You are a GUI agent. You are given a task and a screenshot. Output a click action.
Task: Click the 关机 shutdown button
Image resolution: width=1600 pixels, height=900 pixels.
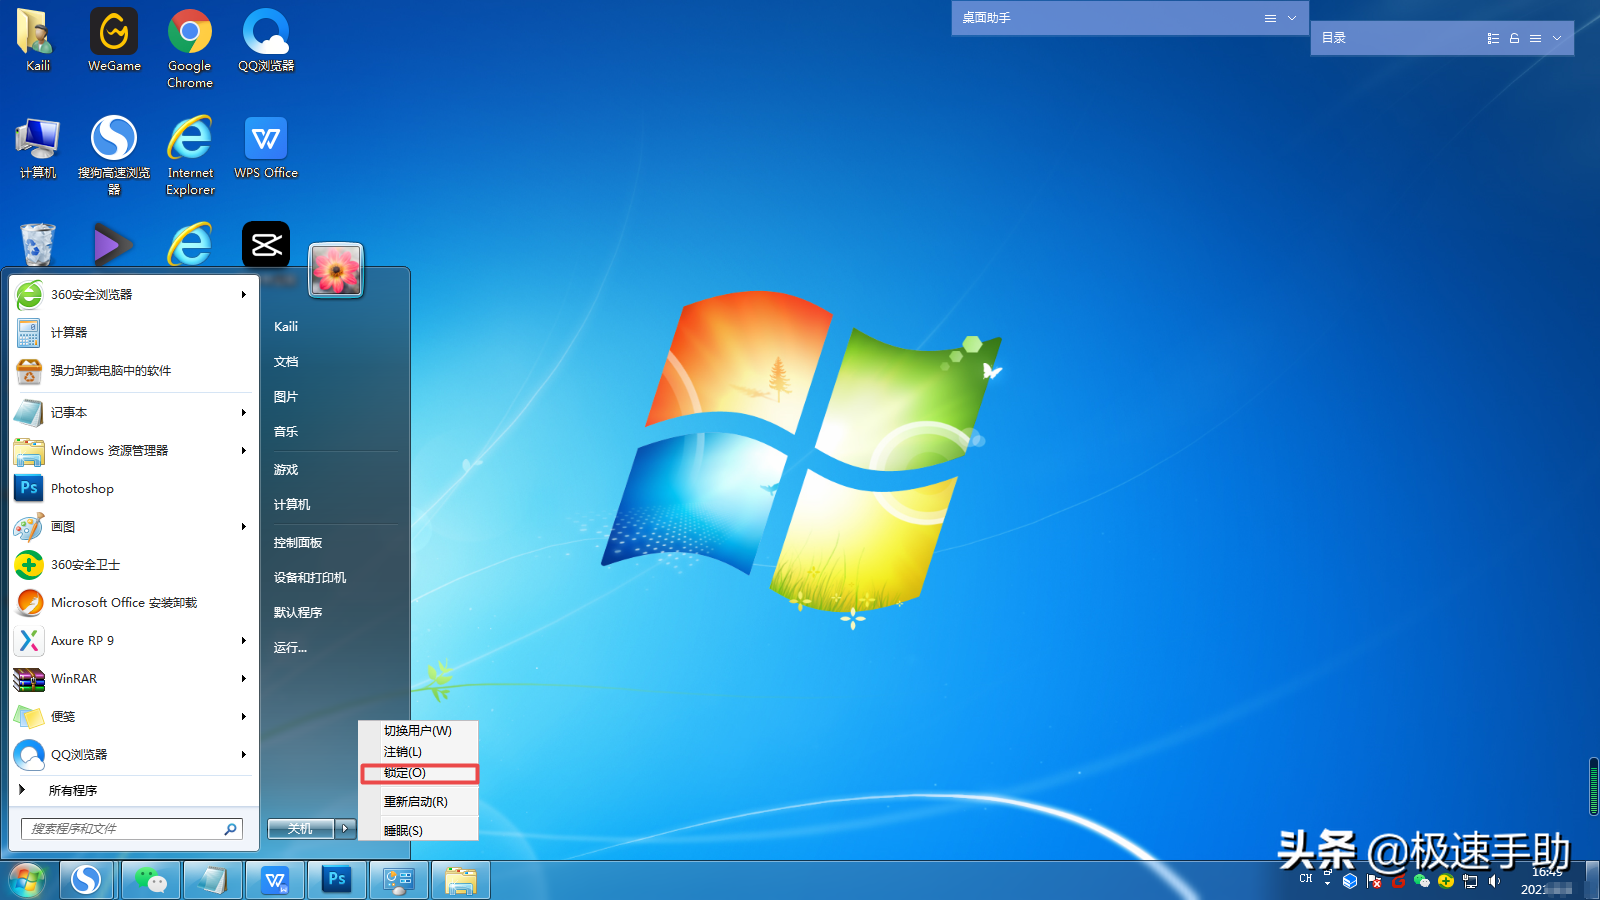click(300, 828)
